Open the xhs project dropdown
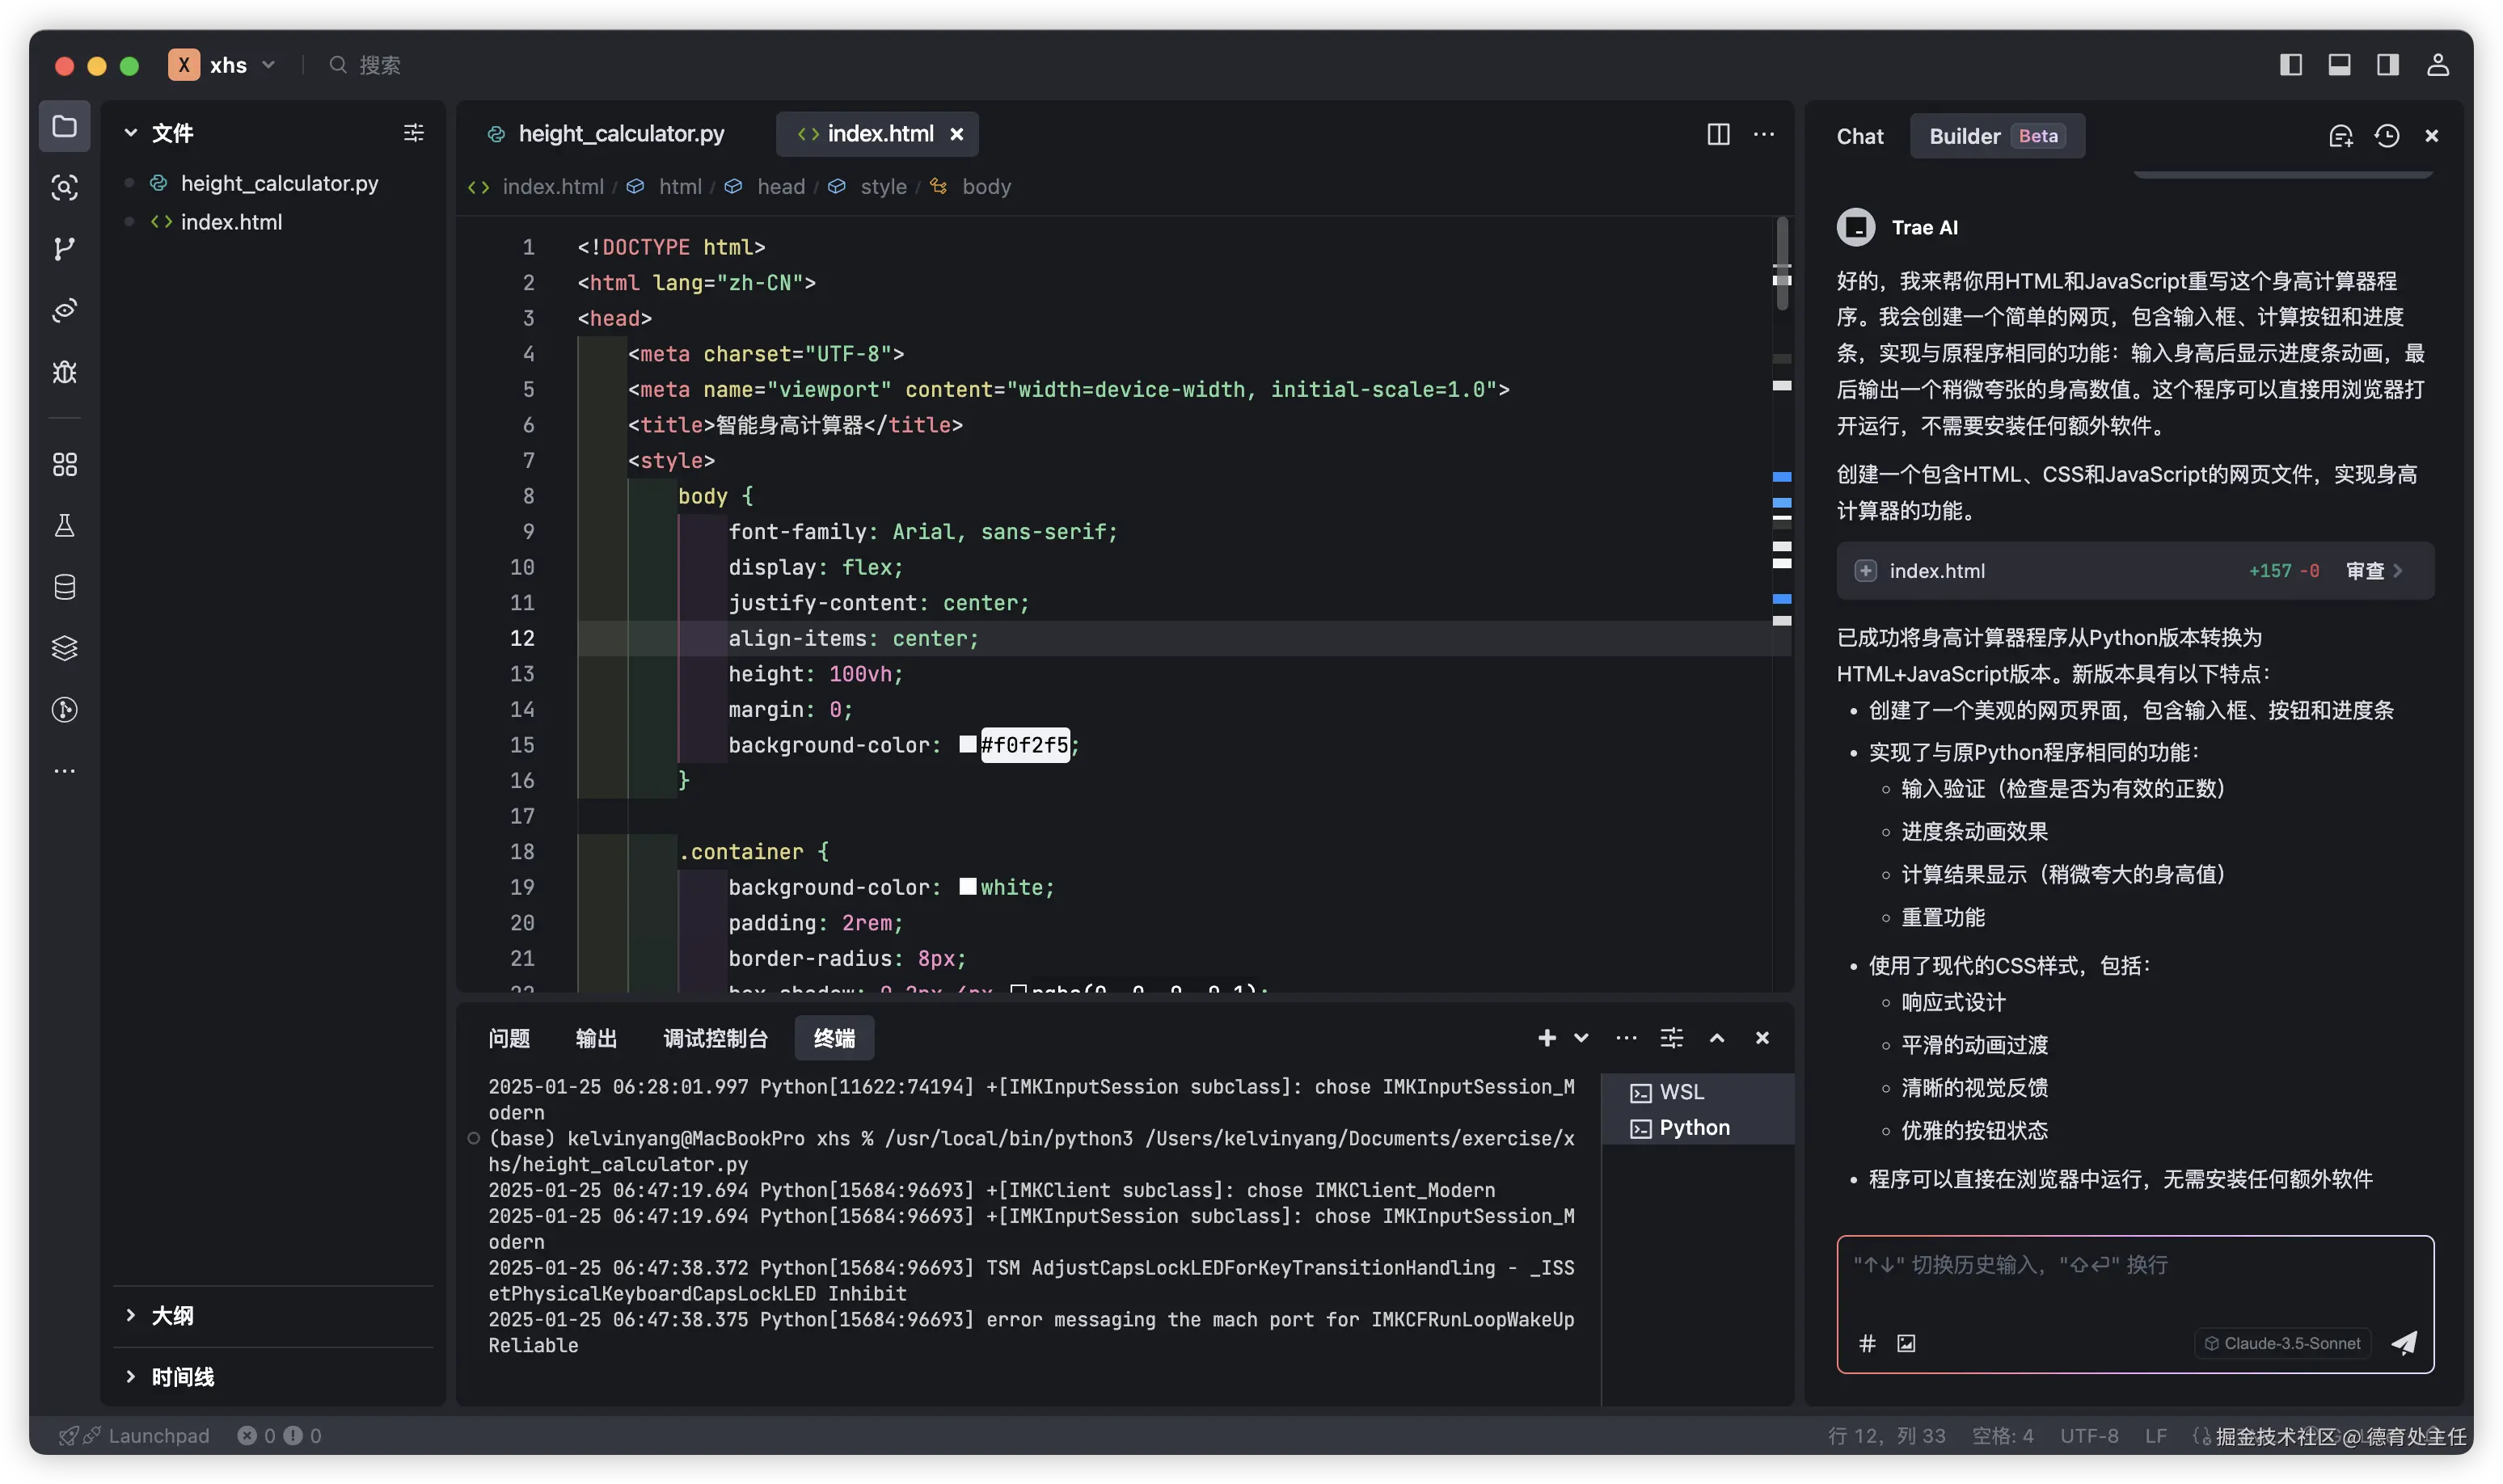Screen dimensions: 2503x1484 point(228,65)
